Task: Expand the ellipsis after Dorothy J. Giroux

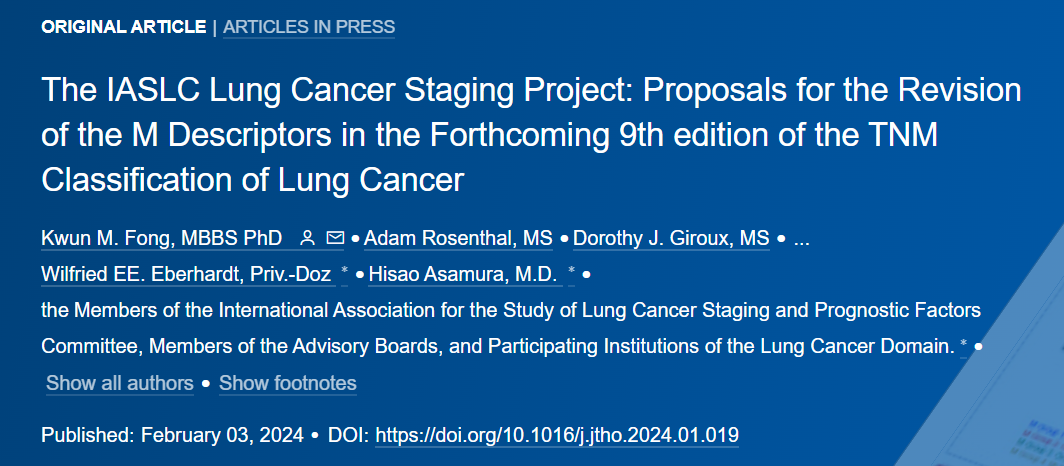Action: pos(801,238)
